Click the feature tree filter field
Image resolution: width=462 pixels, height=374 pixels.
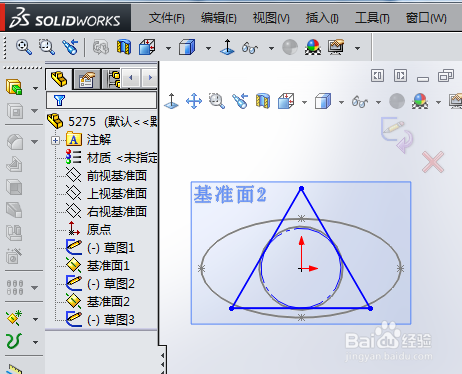coord(101,100)
